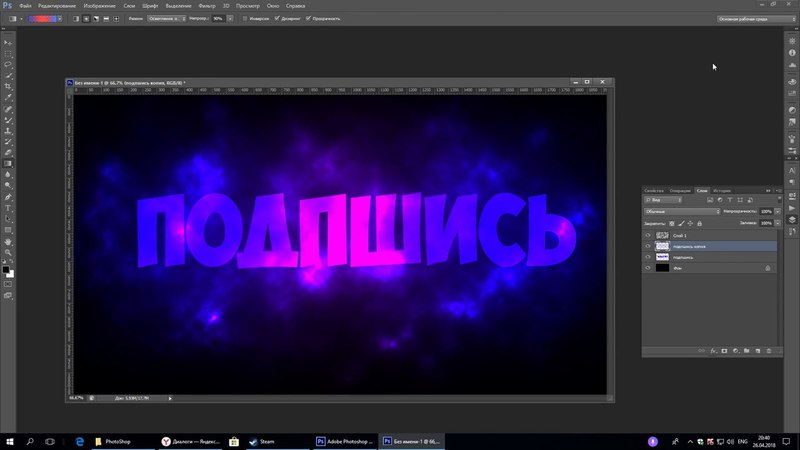Click the gradient preview swatch

coord(44,18)
